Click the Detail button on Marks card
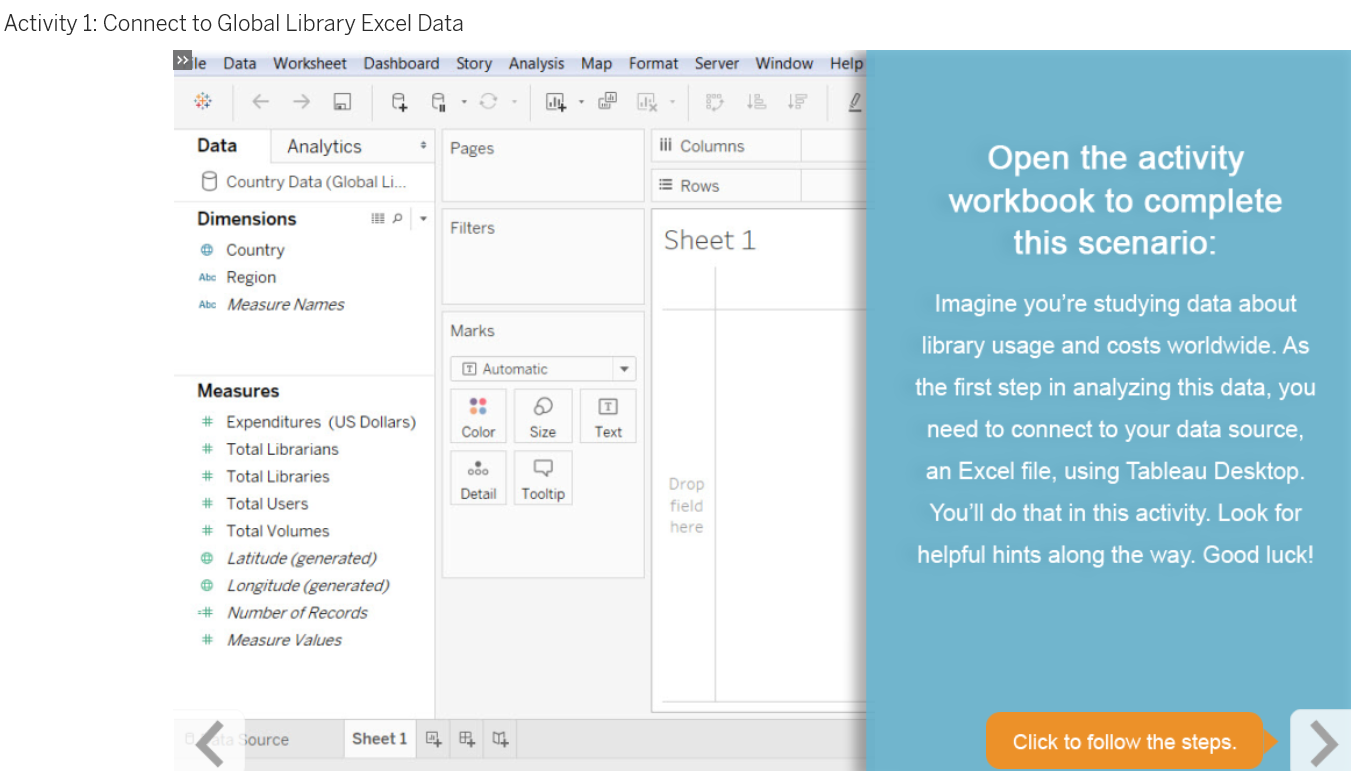 (x=478, y=477)
